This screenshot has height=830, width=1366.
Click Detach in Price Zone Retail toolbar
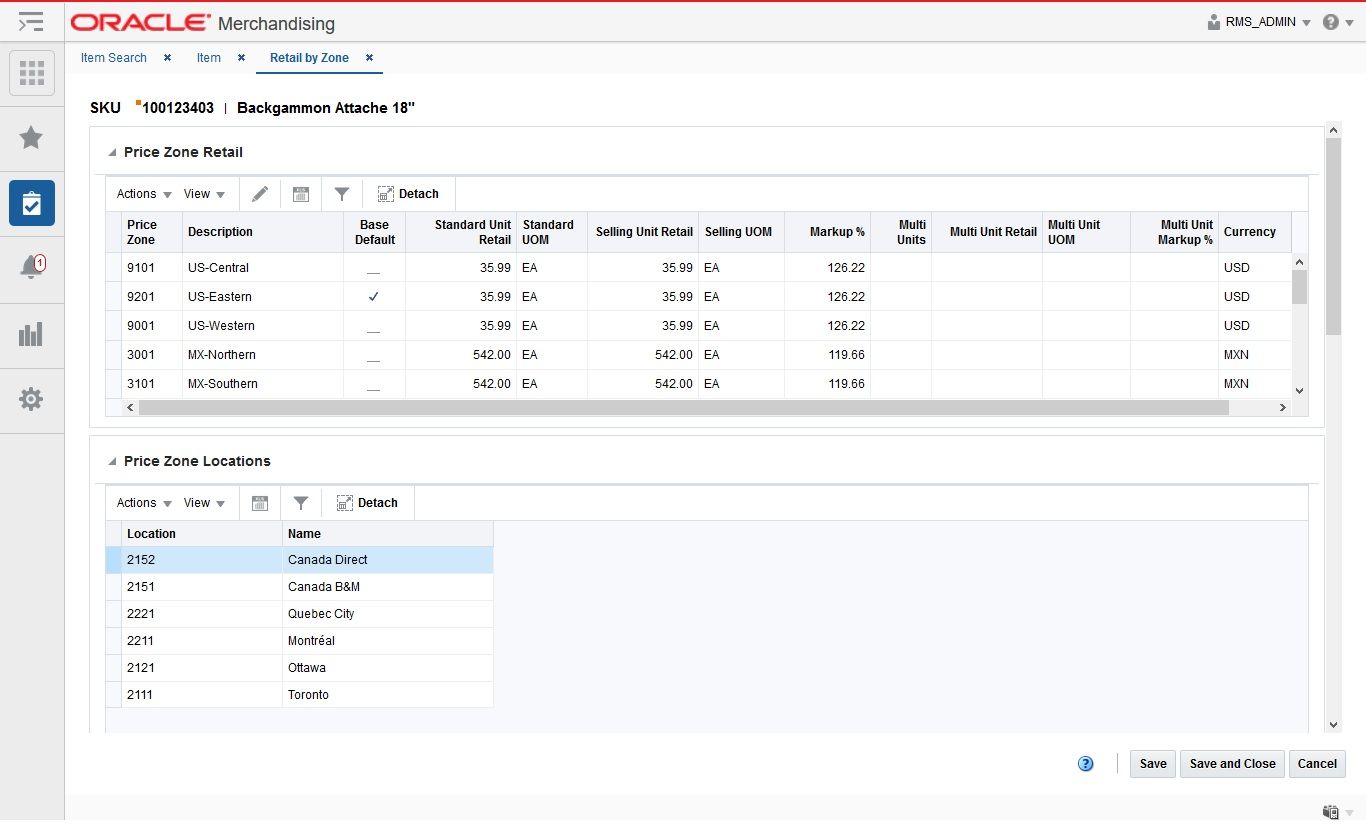pos(408,194)
